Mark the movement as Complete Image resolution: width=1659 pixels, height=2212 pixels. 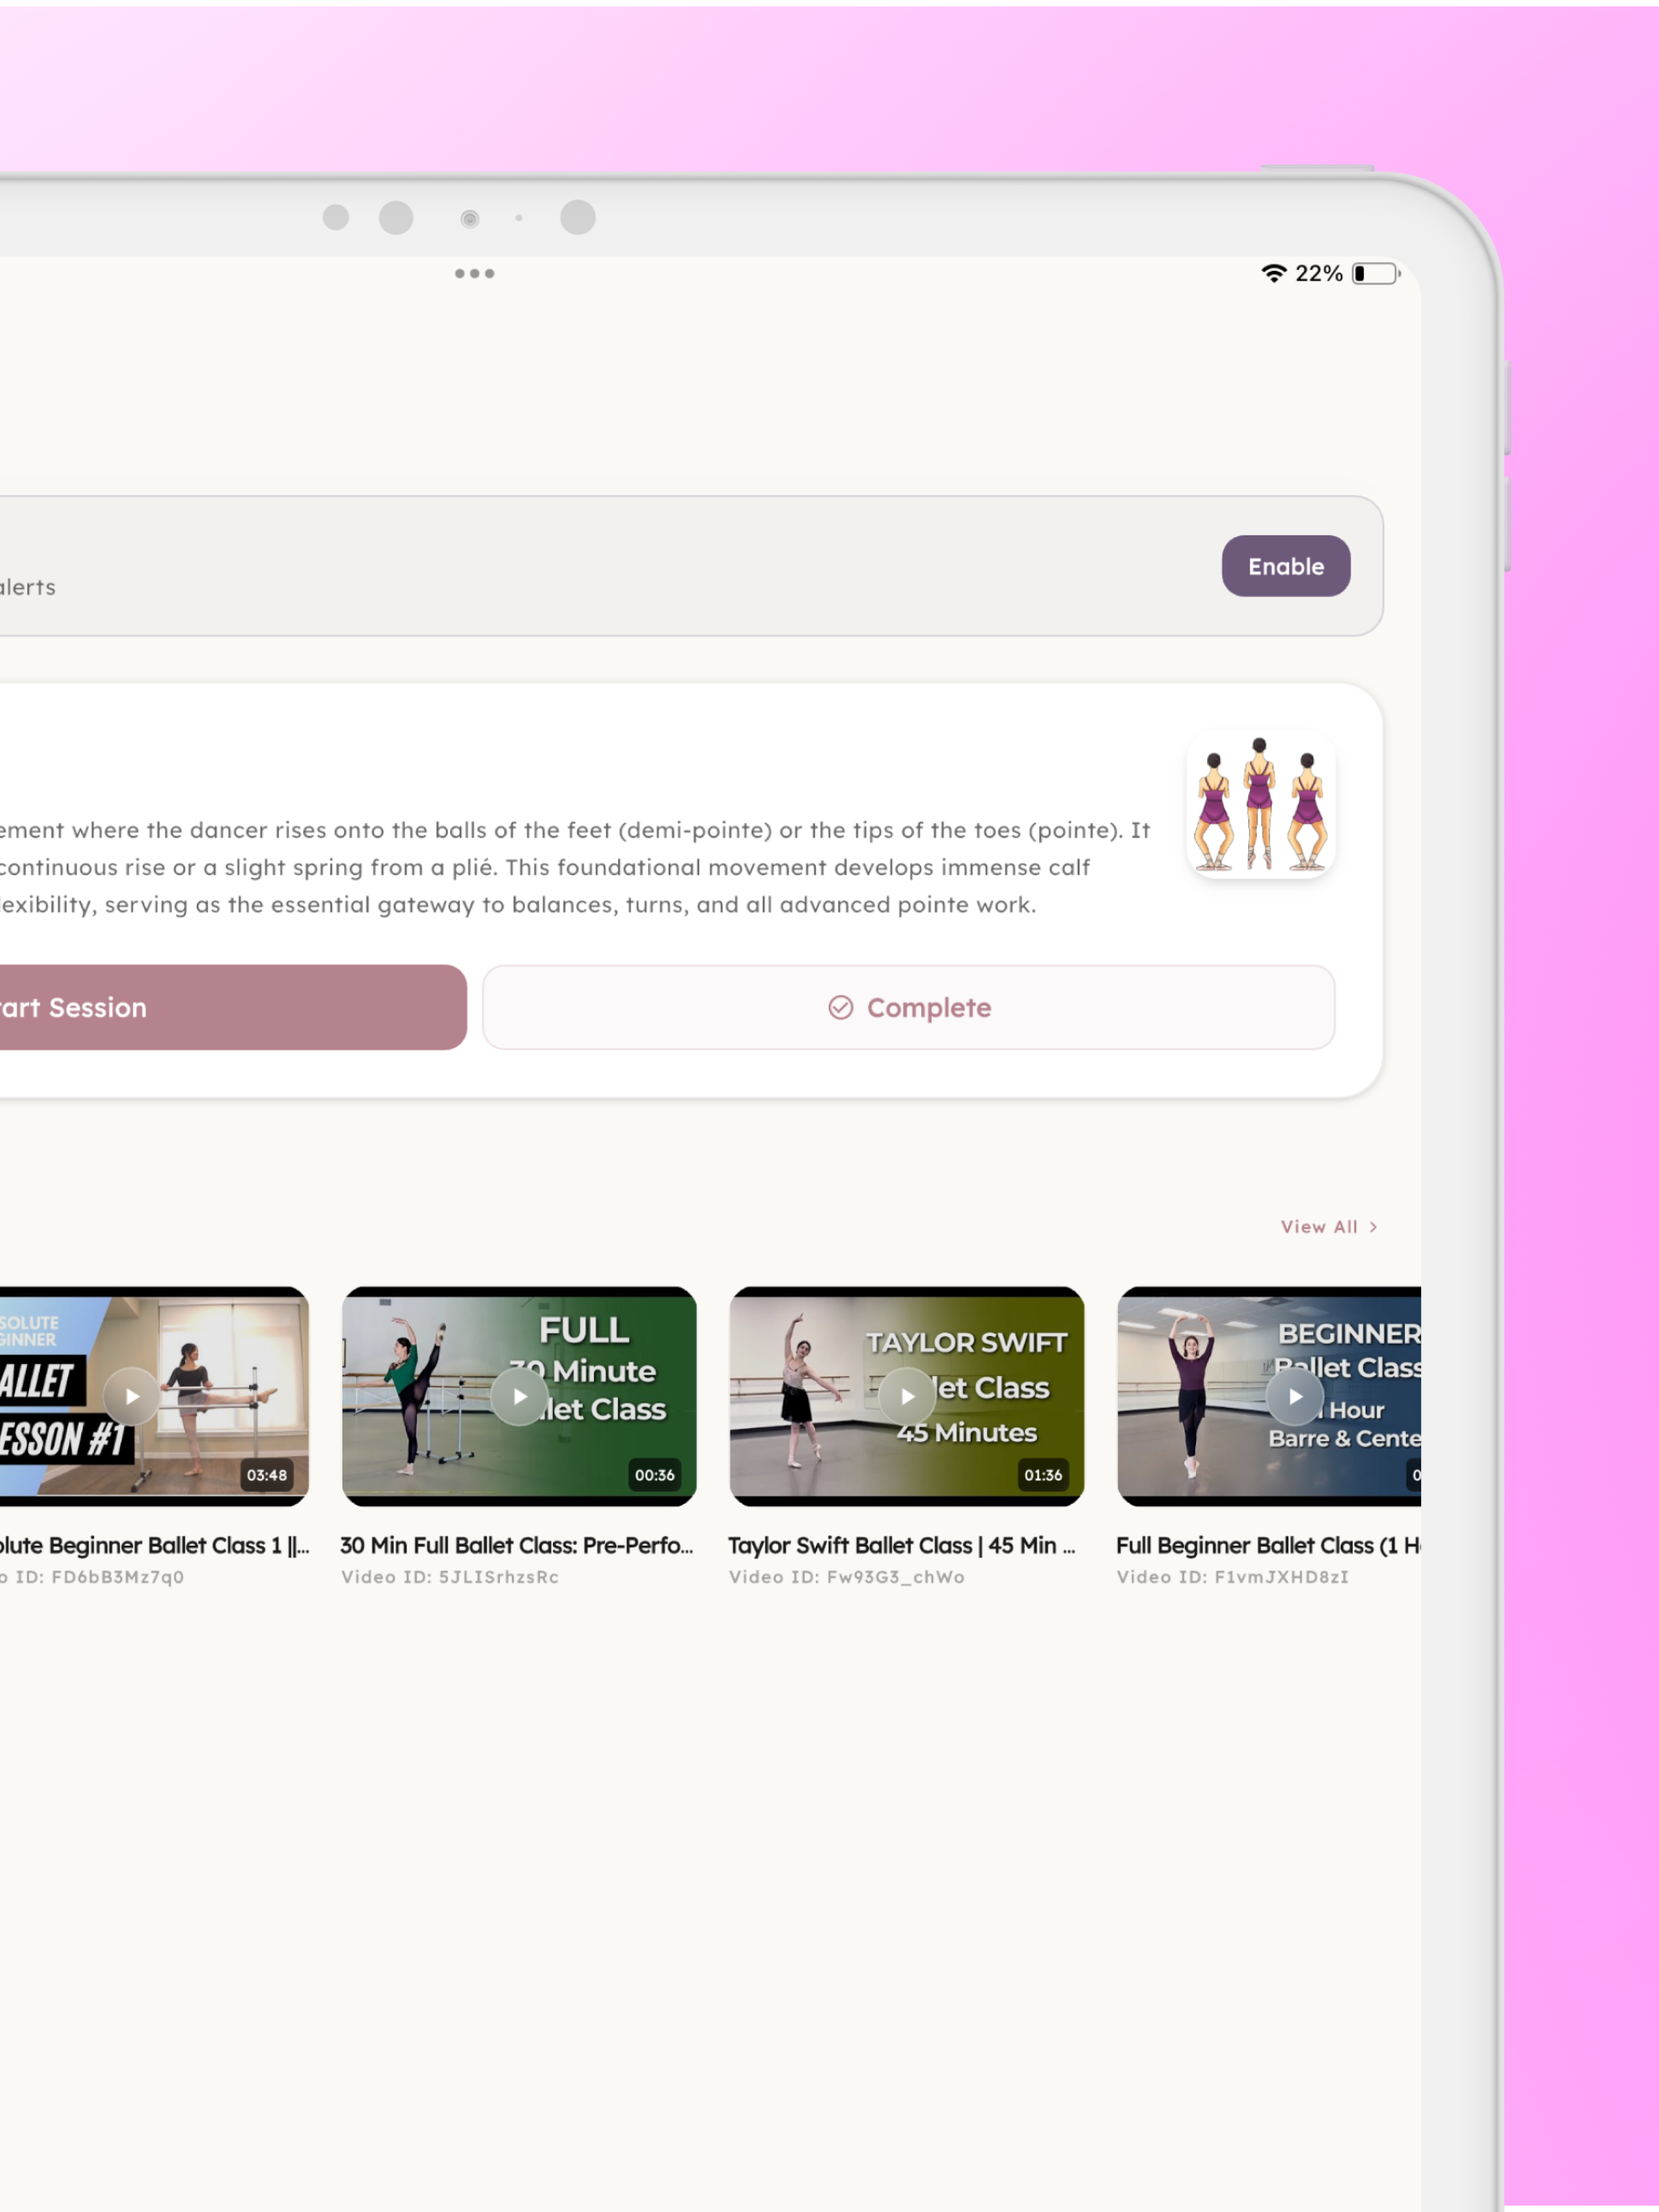pyautogui.click(x=908, y=1007)
